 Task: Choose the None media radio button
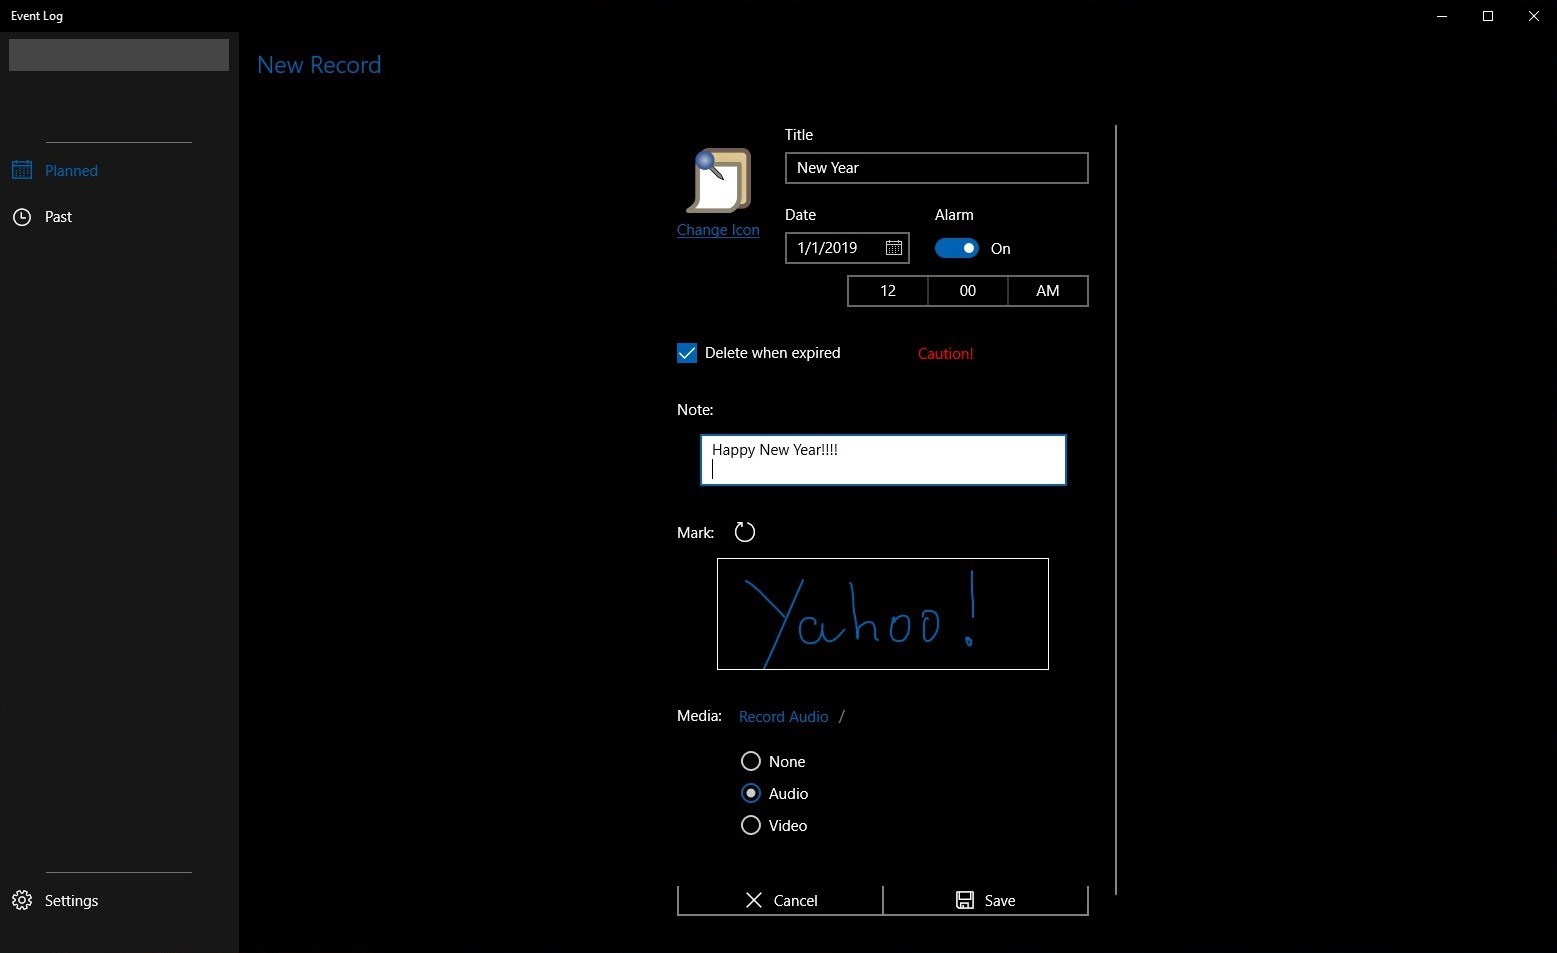coord(751,761)
